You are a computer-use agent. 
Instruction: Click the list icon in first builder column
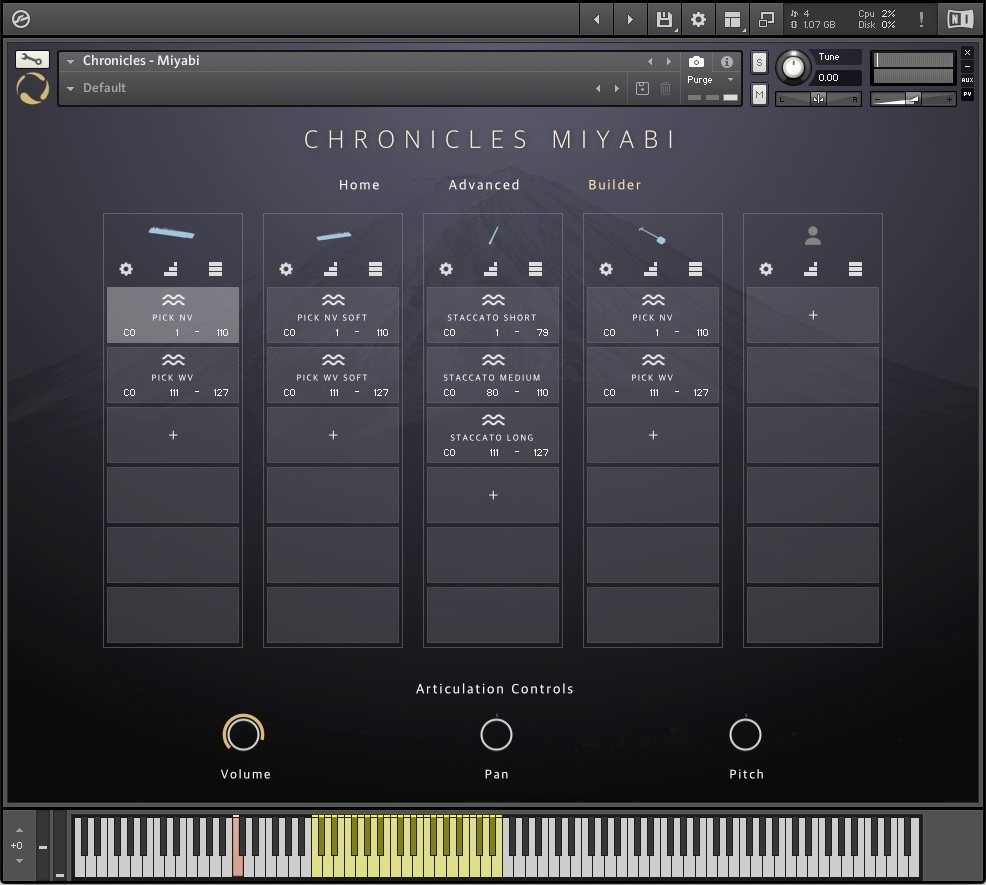coord(215,269)
